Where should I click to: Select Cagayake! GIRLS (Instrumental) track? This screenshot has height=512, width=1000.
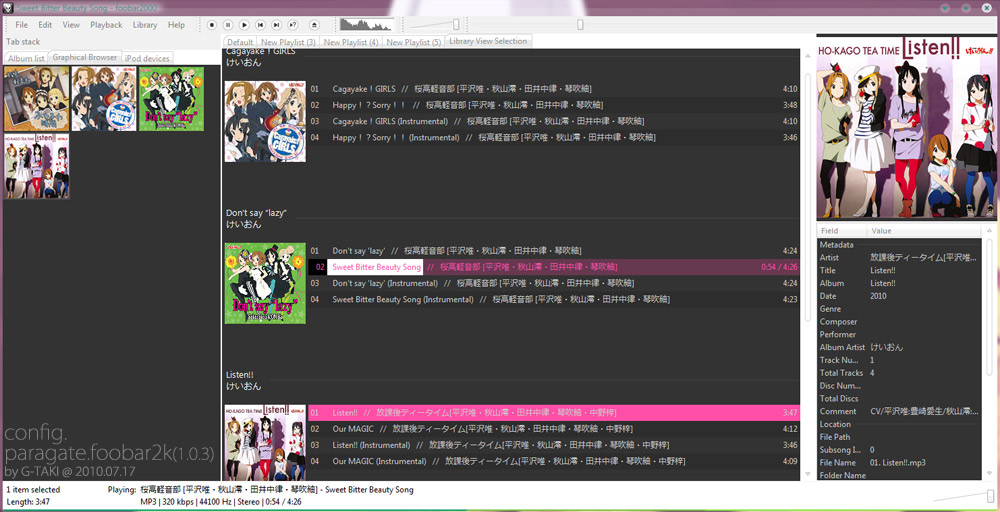(x=554, y=121)
